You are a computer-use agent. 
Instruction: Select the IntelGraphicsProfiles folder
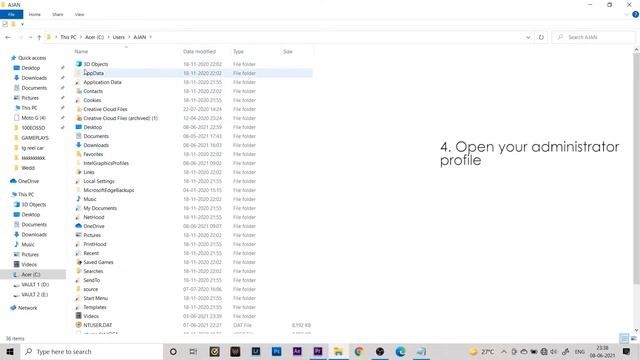106,163
